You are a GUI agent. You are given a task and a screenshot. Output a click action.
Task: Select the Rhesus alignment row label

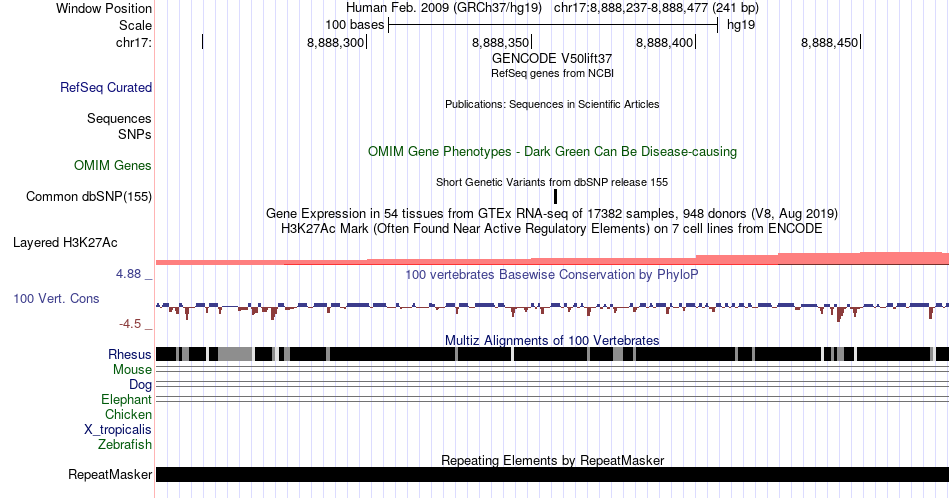point(130,354)
